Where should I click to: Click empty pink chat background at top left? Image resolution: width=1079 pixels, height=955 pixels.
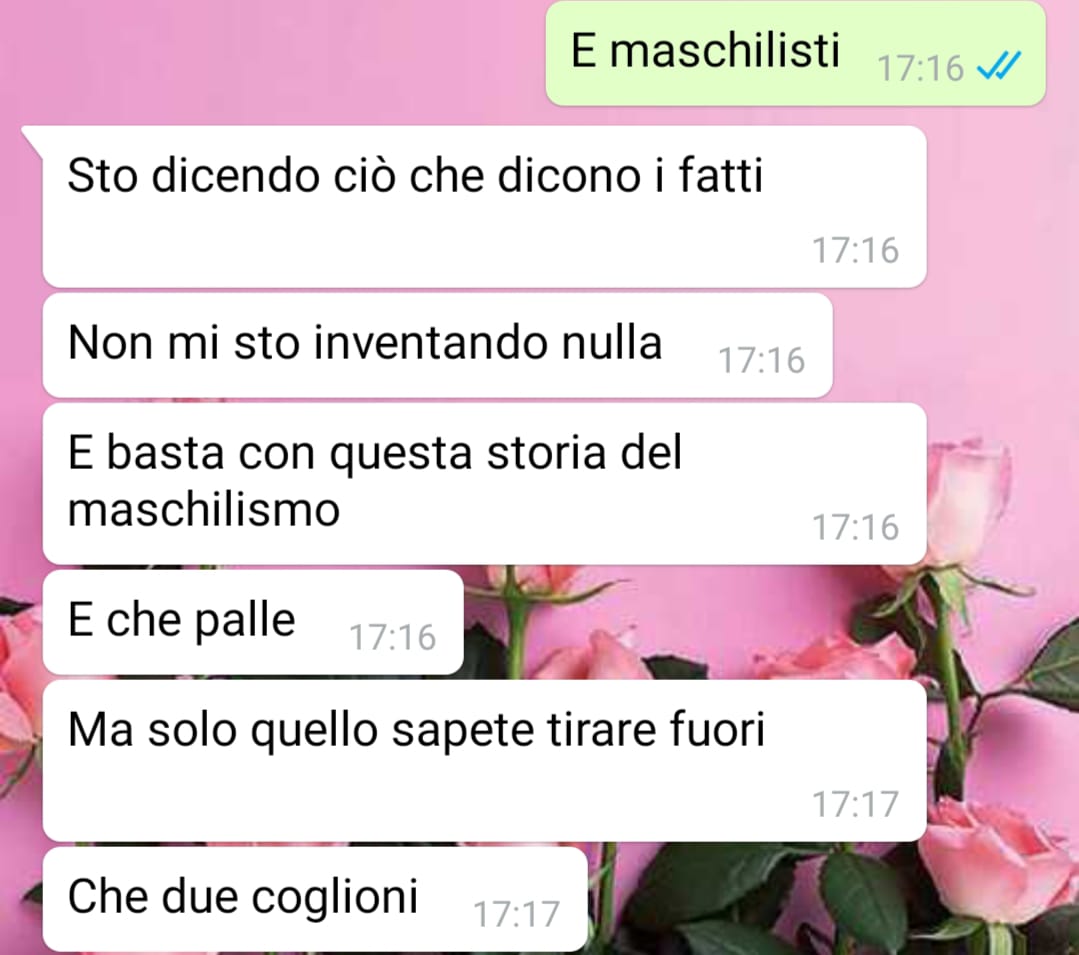pyautogui.click(x=261, y=55)
